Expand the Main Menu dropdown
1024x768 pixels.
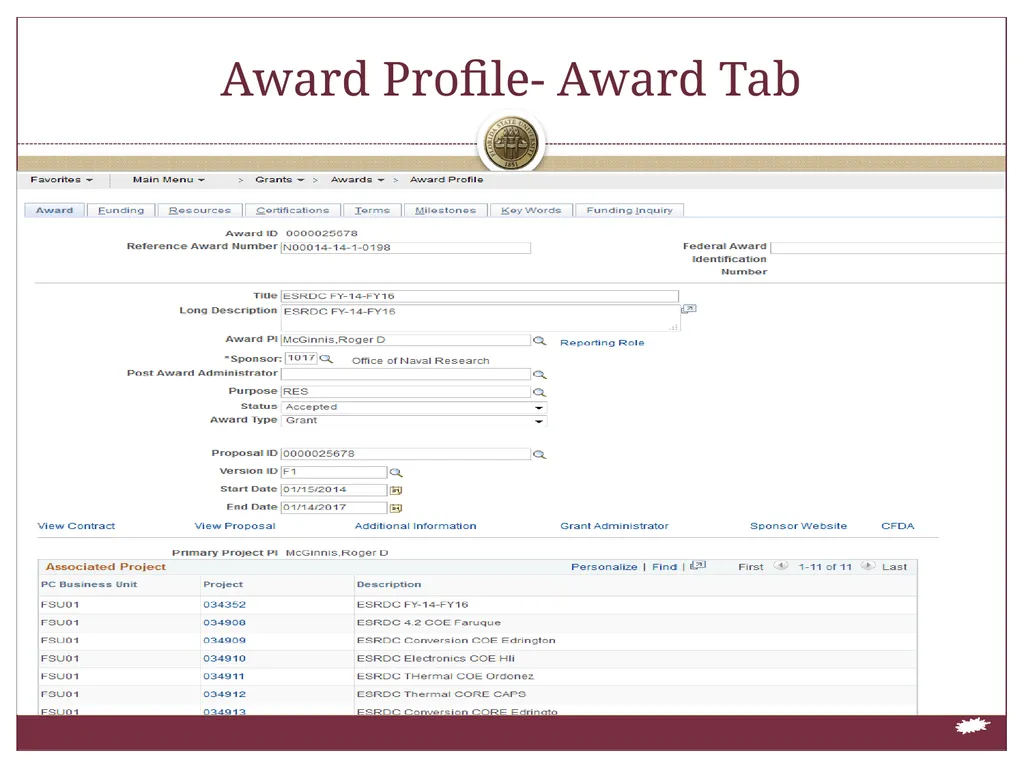point(168,180)
